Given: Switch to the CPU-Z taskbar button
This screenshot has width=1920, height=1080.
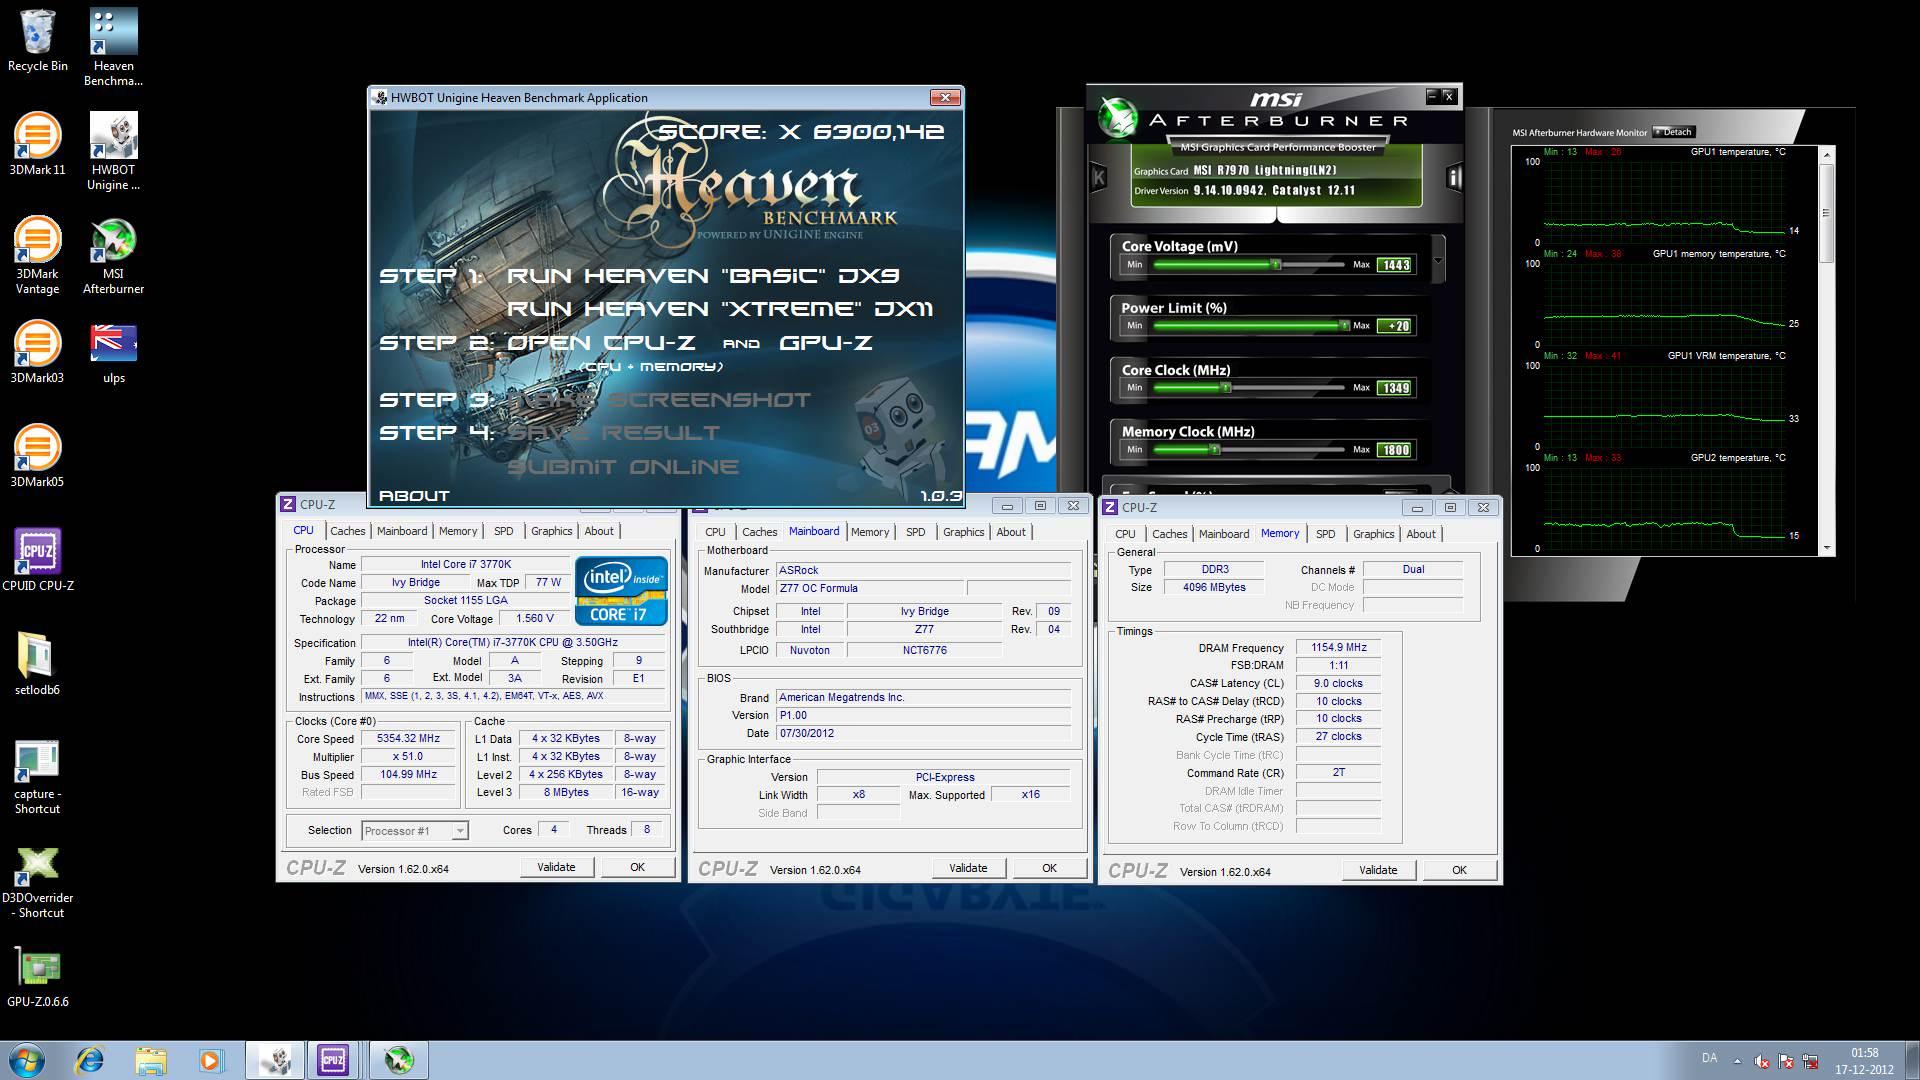Looking at the screenshot, I should pos(333,1060).
